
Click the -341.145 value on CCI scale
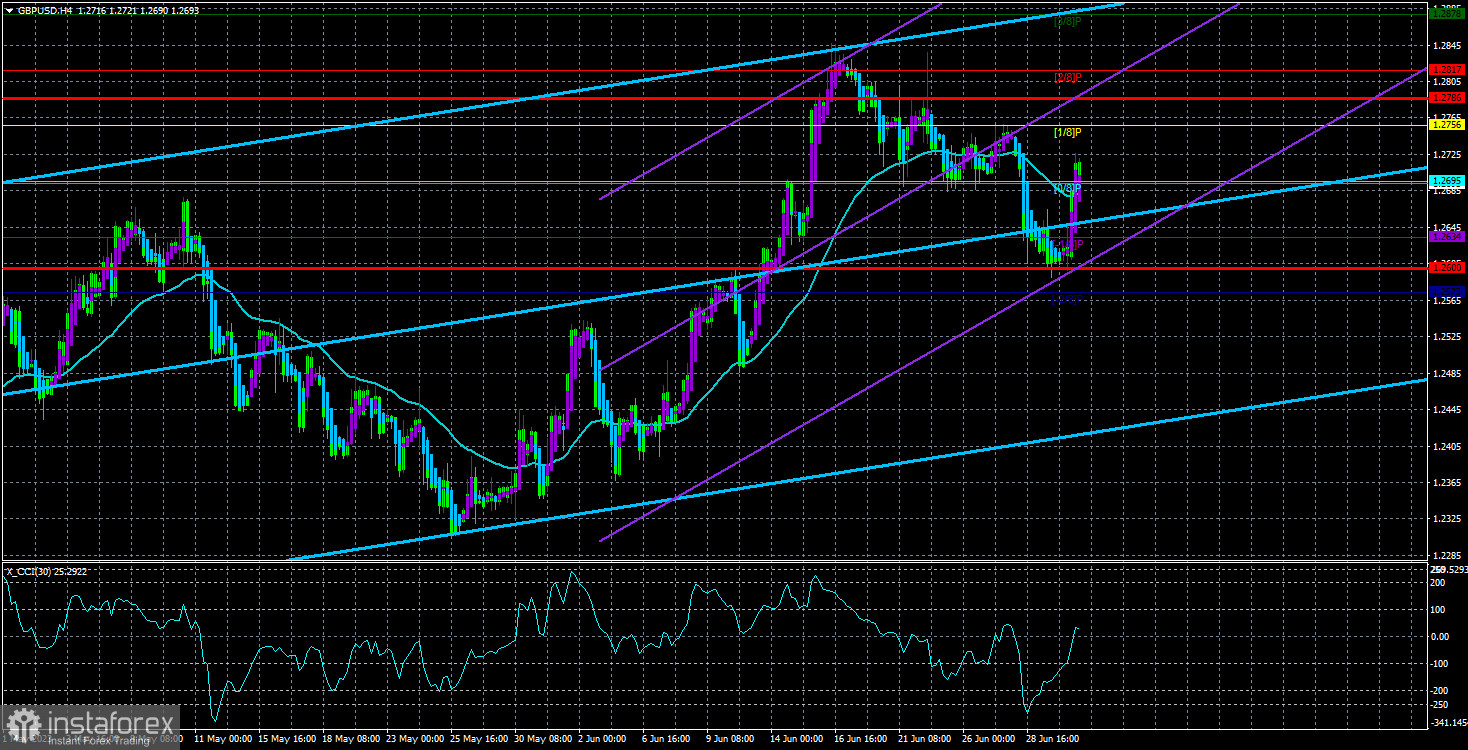coord(1447,722)
